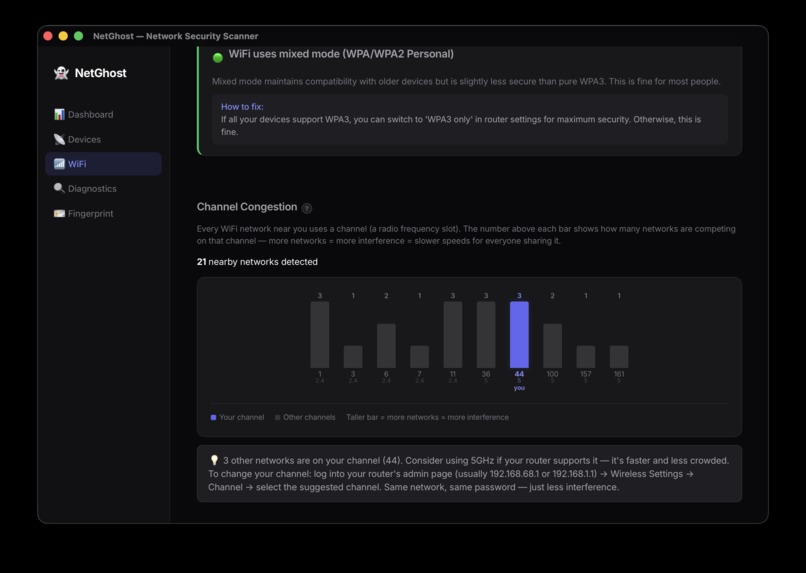Click the '21 nearby networks detected' text
The height and width of the screenshot is (573, 806).
point(257,262)
